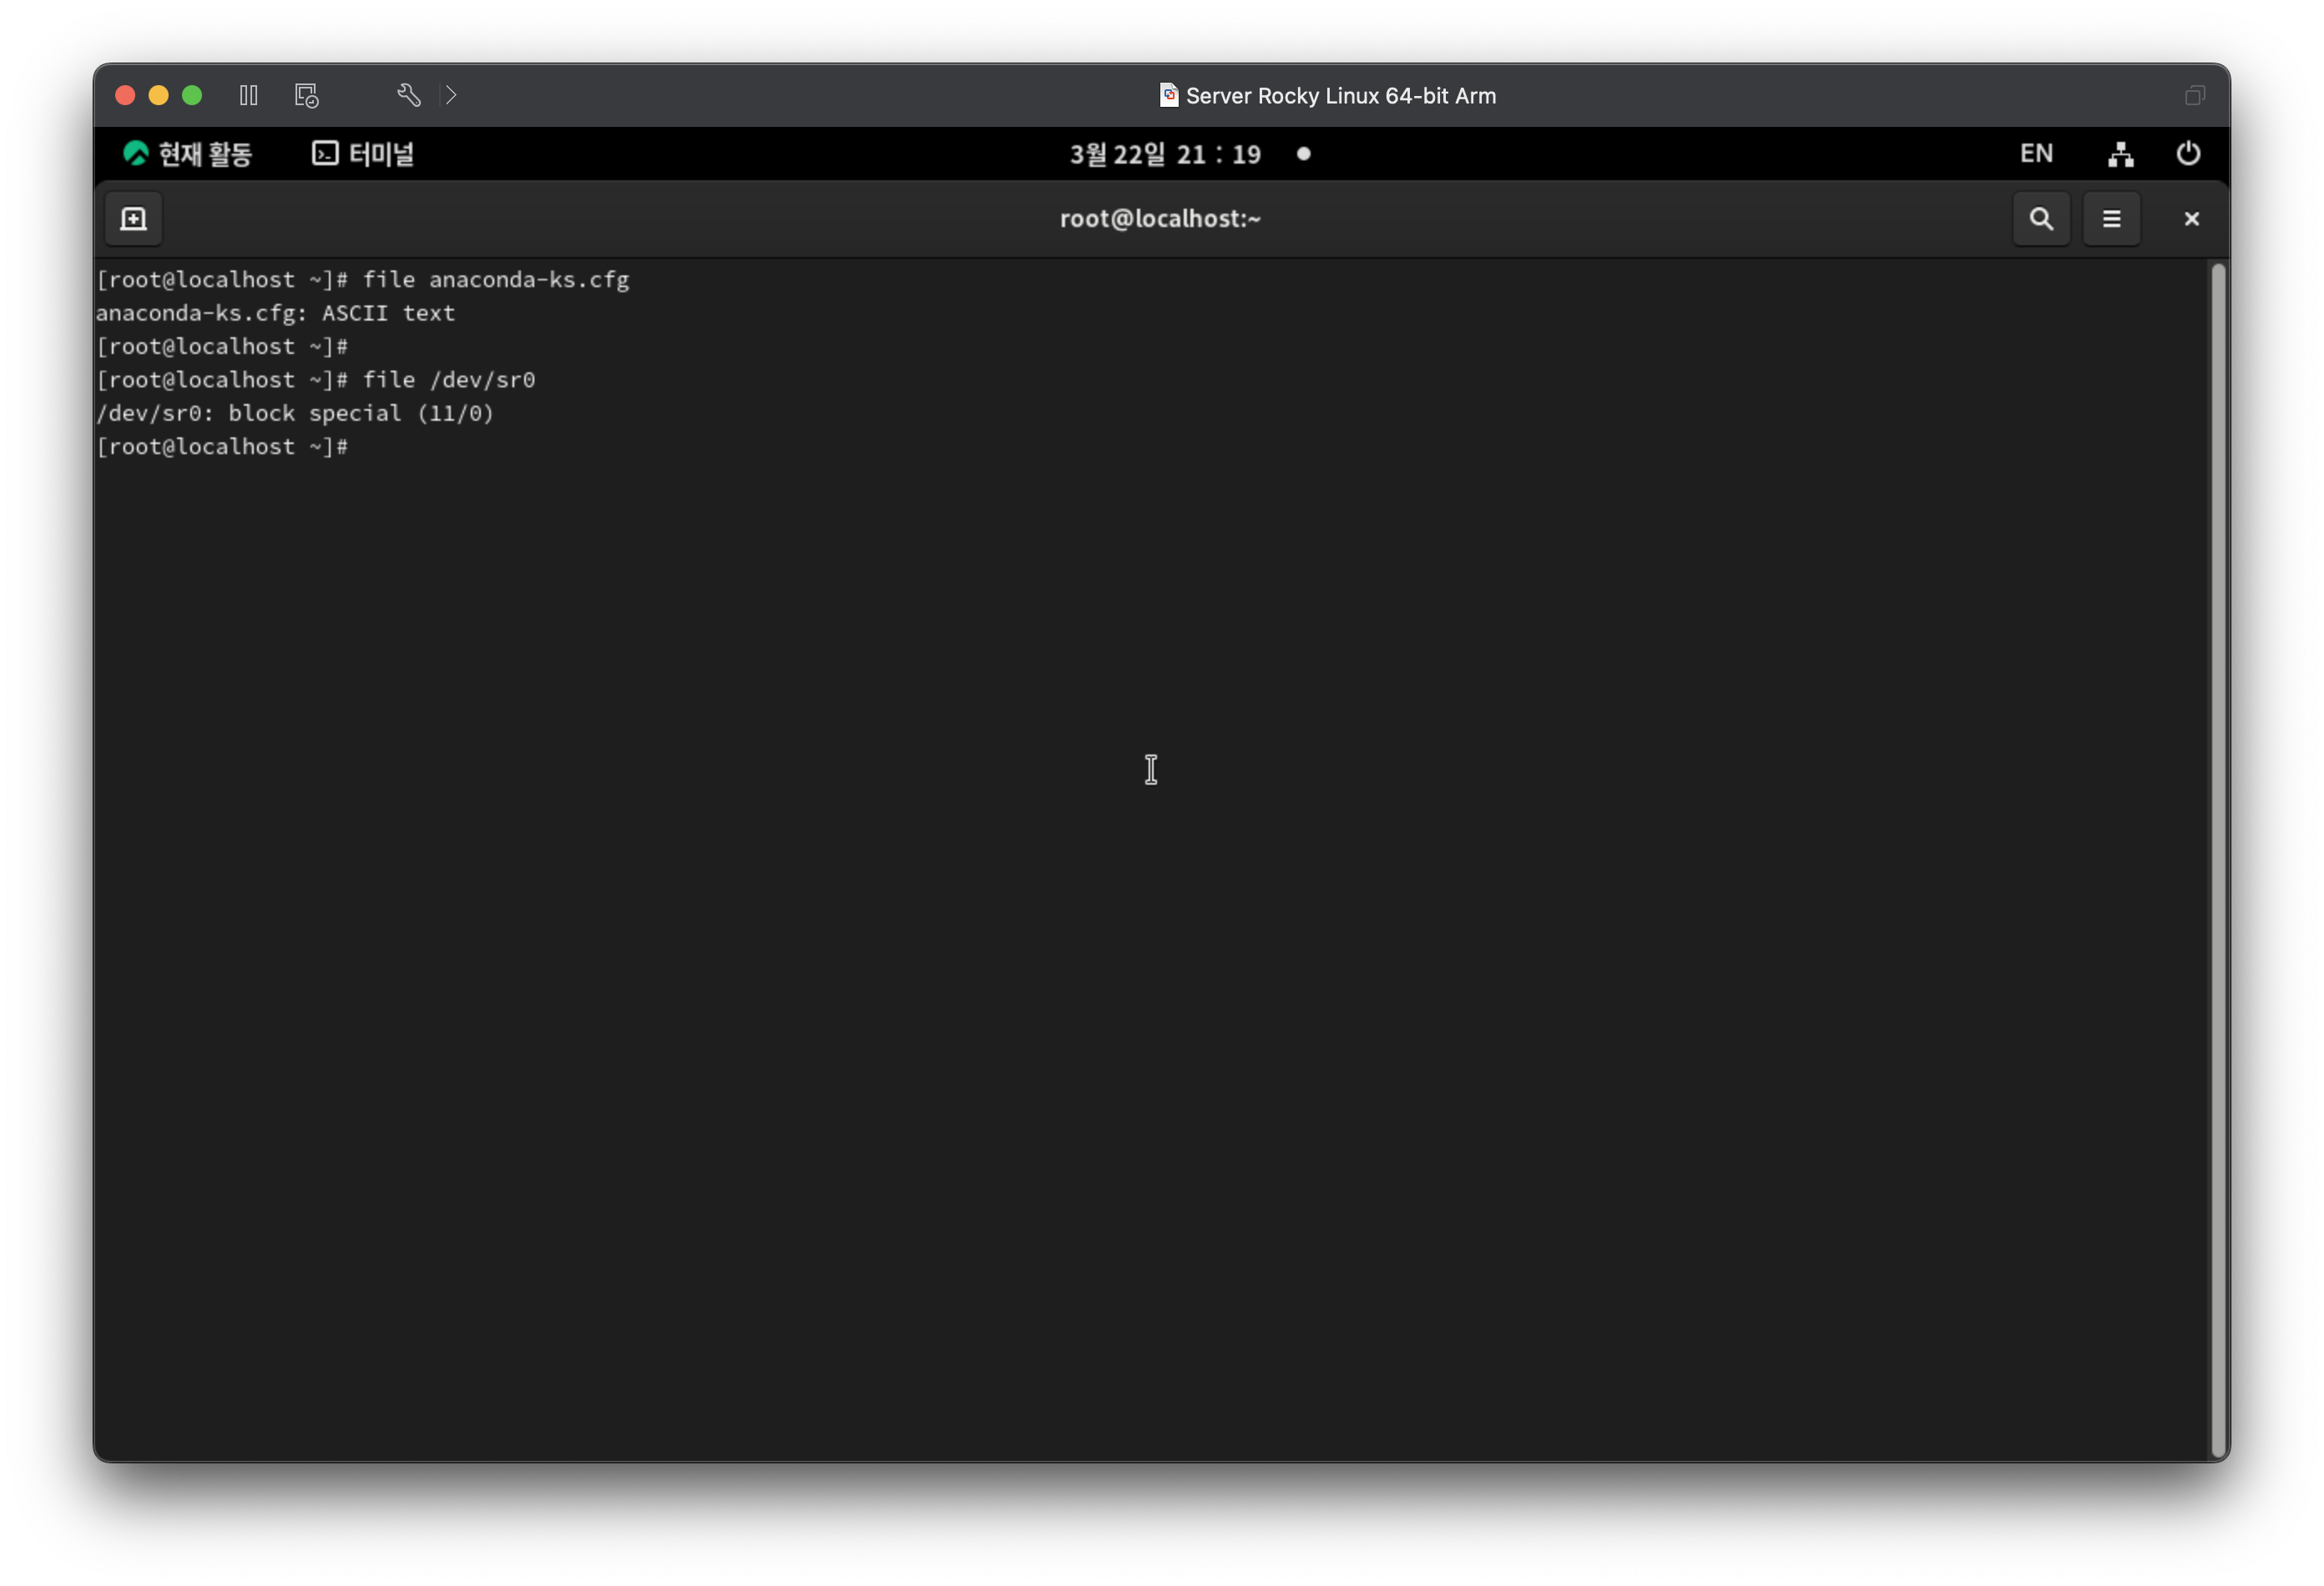Click the VM document icon beside the title

1167,95
